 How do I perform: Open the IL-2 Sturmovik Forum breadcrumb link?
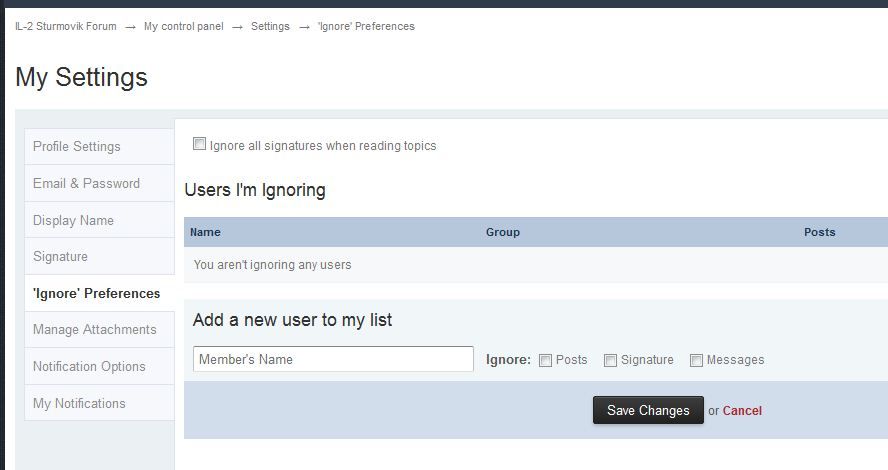point(66,26)
